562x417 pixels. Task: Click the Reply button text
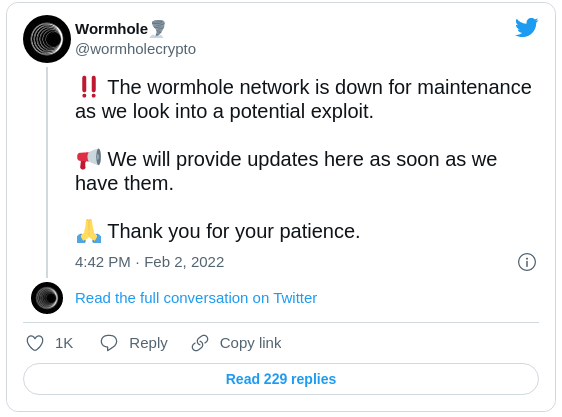click(148, 343)
